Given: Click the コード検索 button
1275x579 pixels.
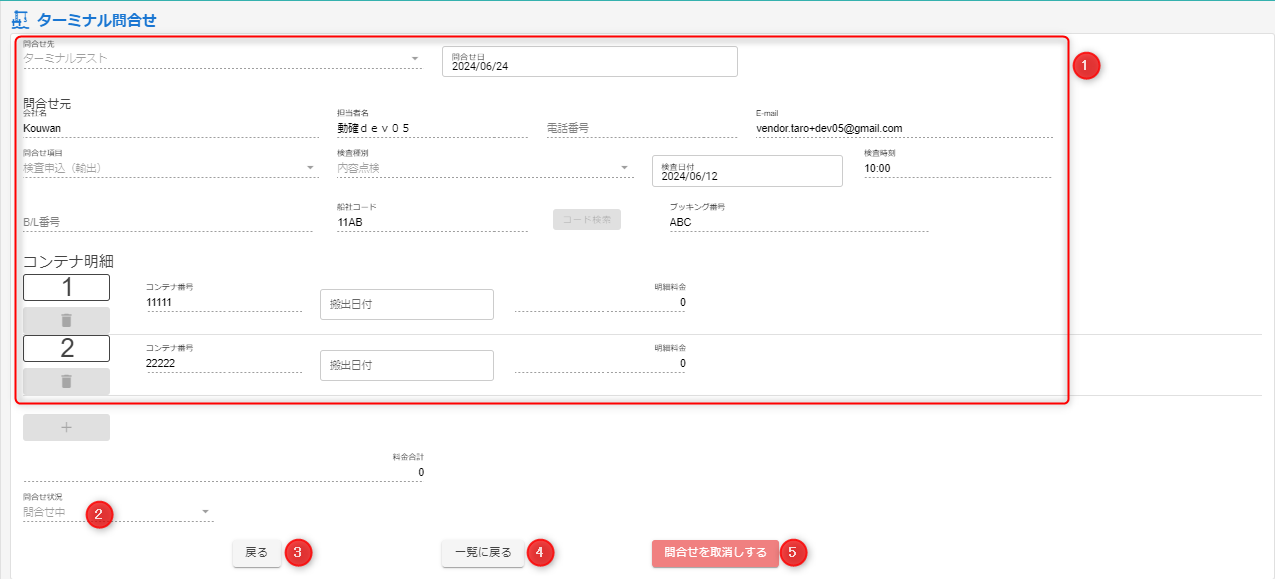Looking at the screenshot, I should pos(587,220).
